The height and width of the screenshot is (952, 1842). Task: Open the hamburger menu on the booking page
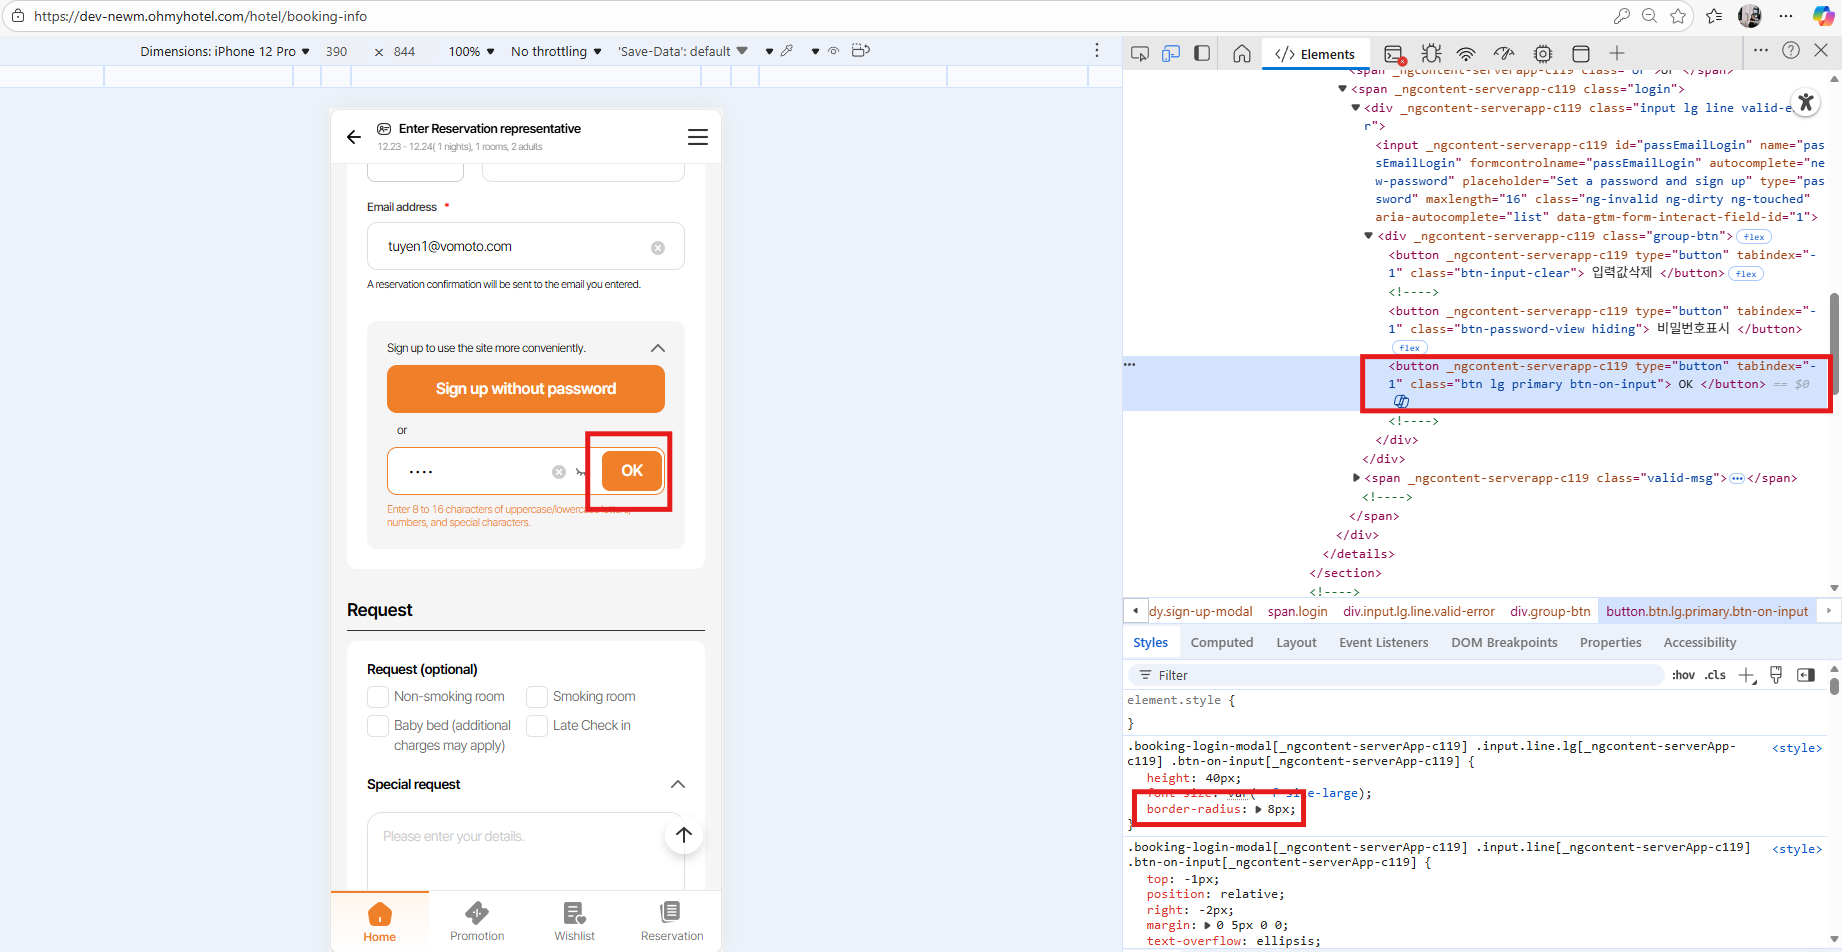698,137
